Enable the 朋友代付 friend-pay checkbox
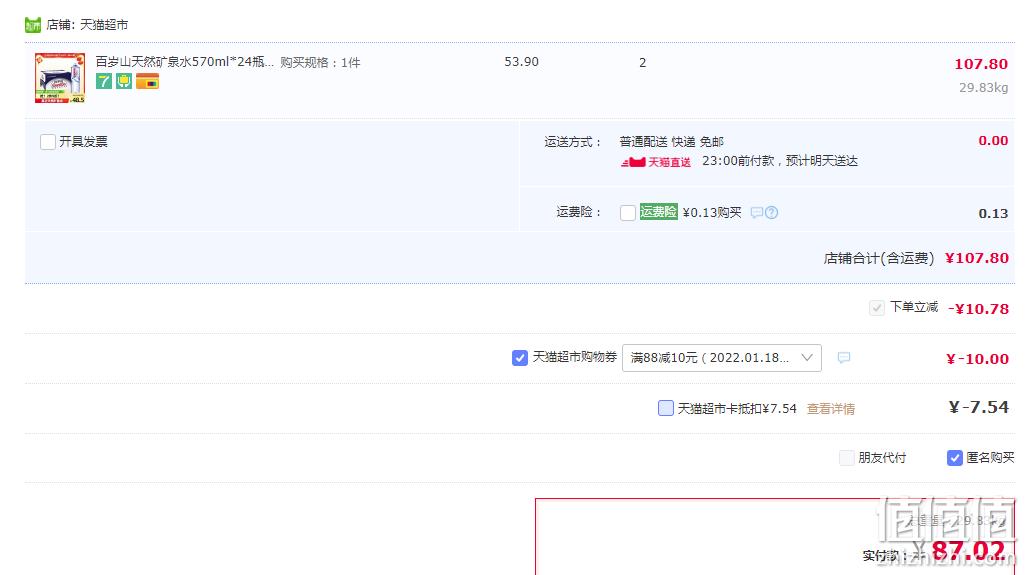The image size is (1026, 575). pyautogui.click(x=847, y=458)
